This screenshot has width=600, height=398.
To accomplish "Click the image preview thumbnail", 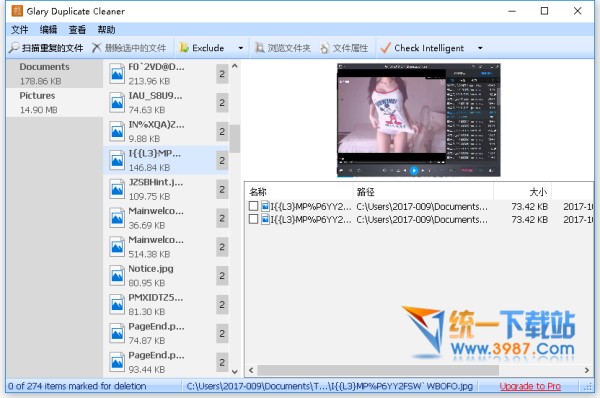I will point(419,120).
